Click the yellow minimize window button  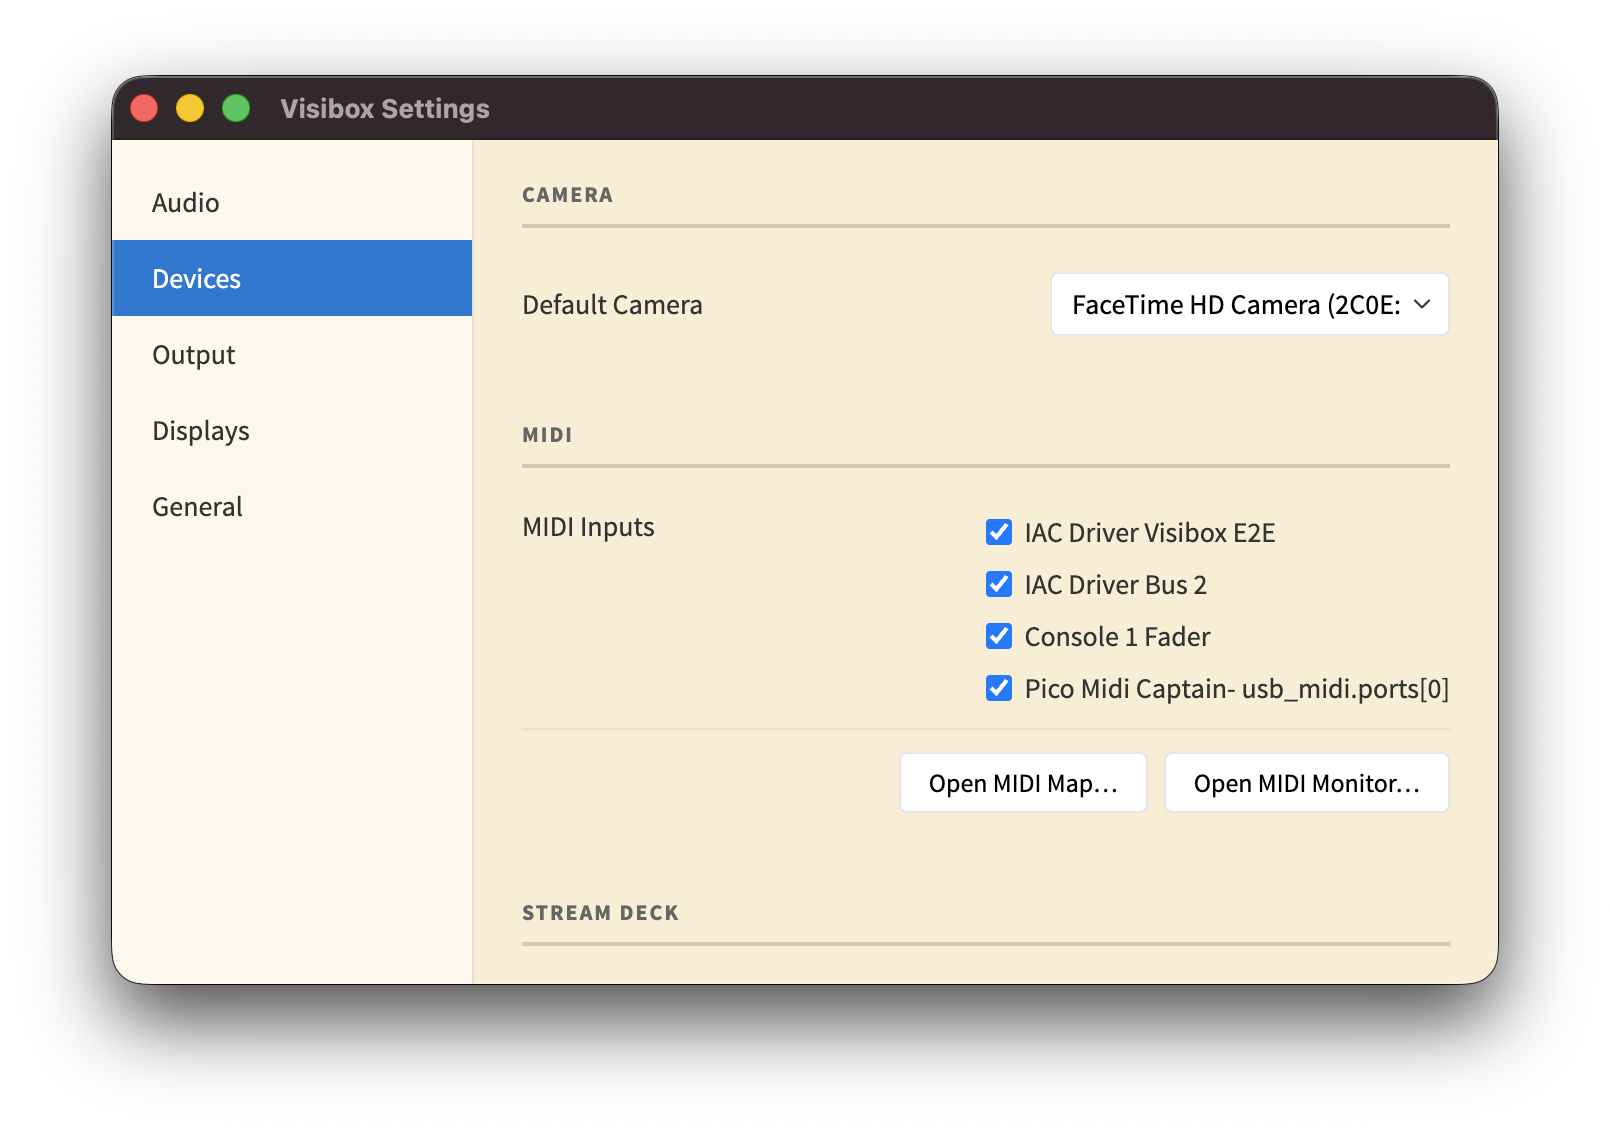point(190,107)
